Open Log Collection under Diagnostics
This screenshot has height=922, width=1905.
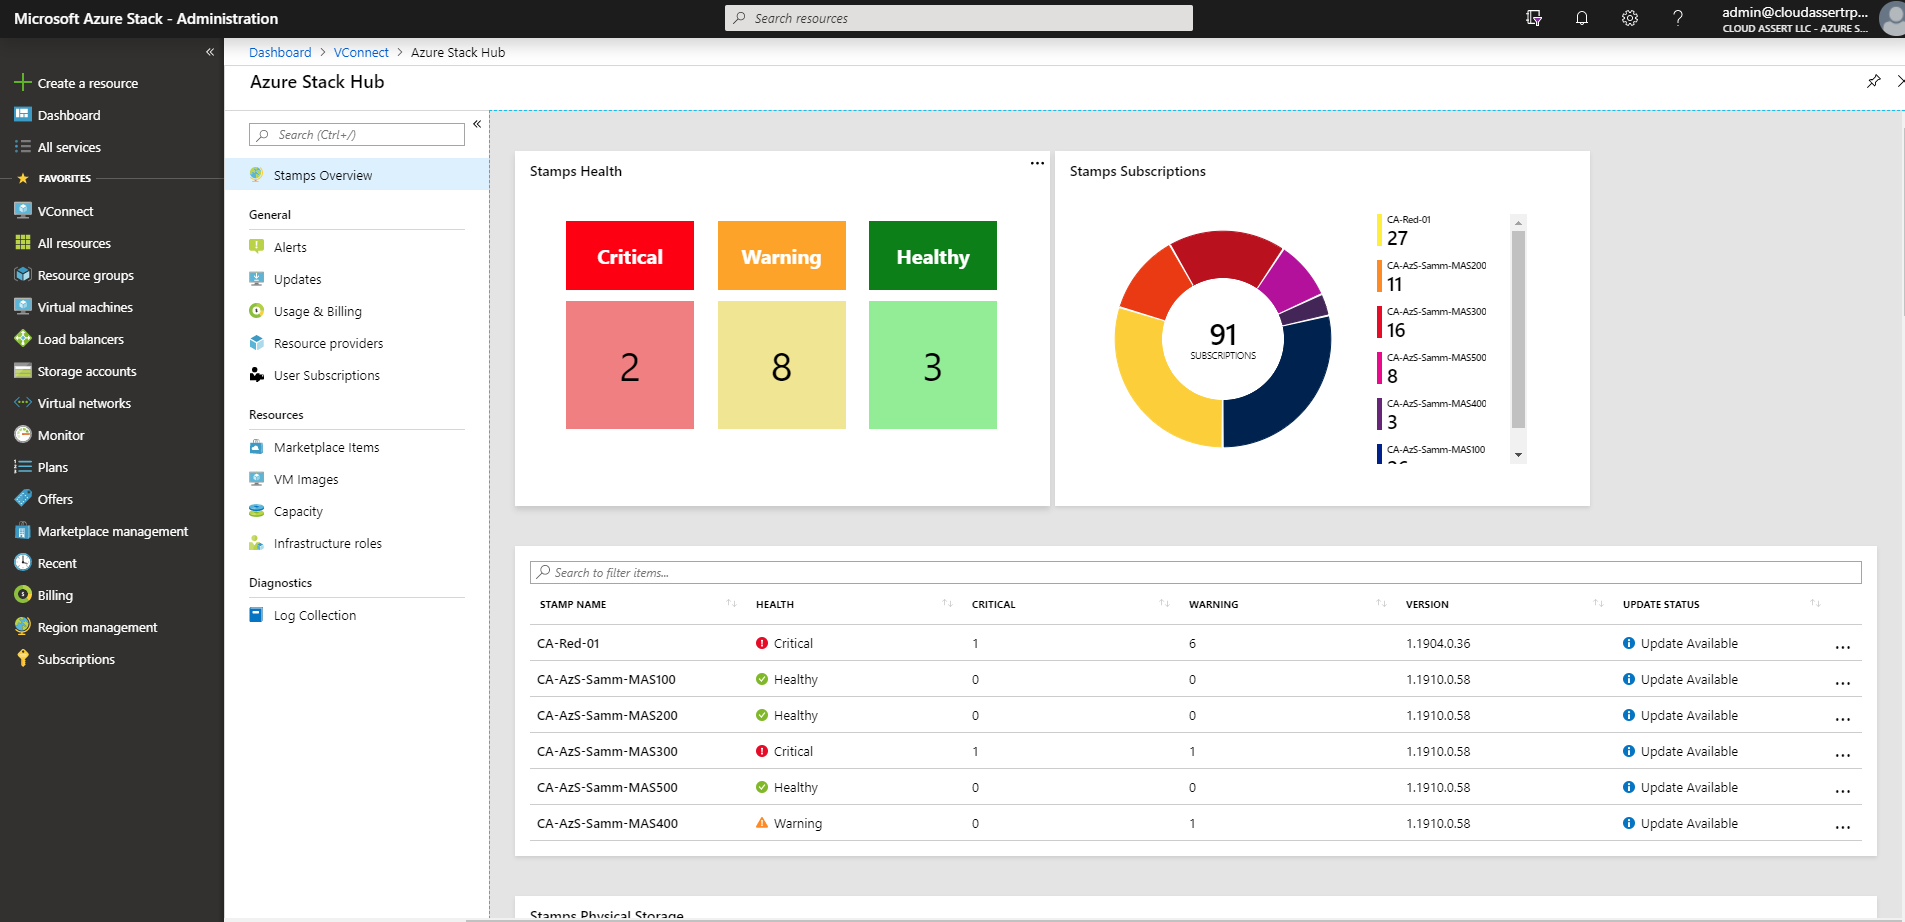point(314,614)
